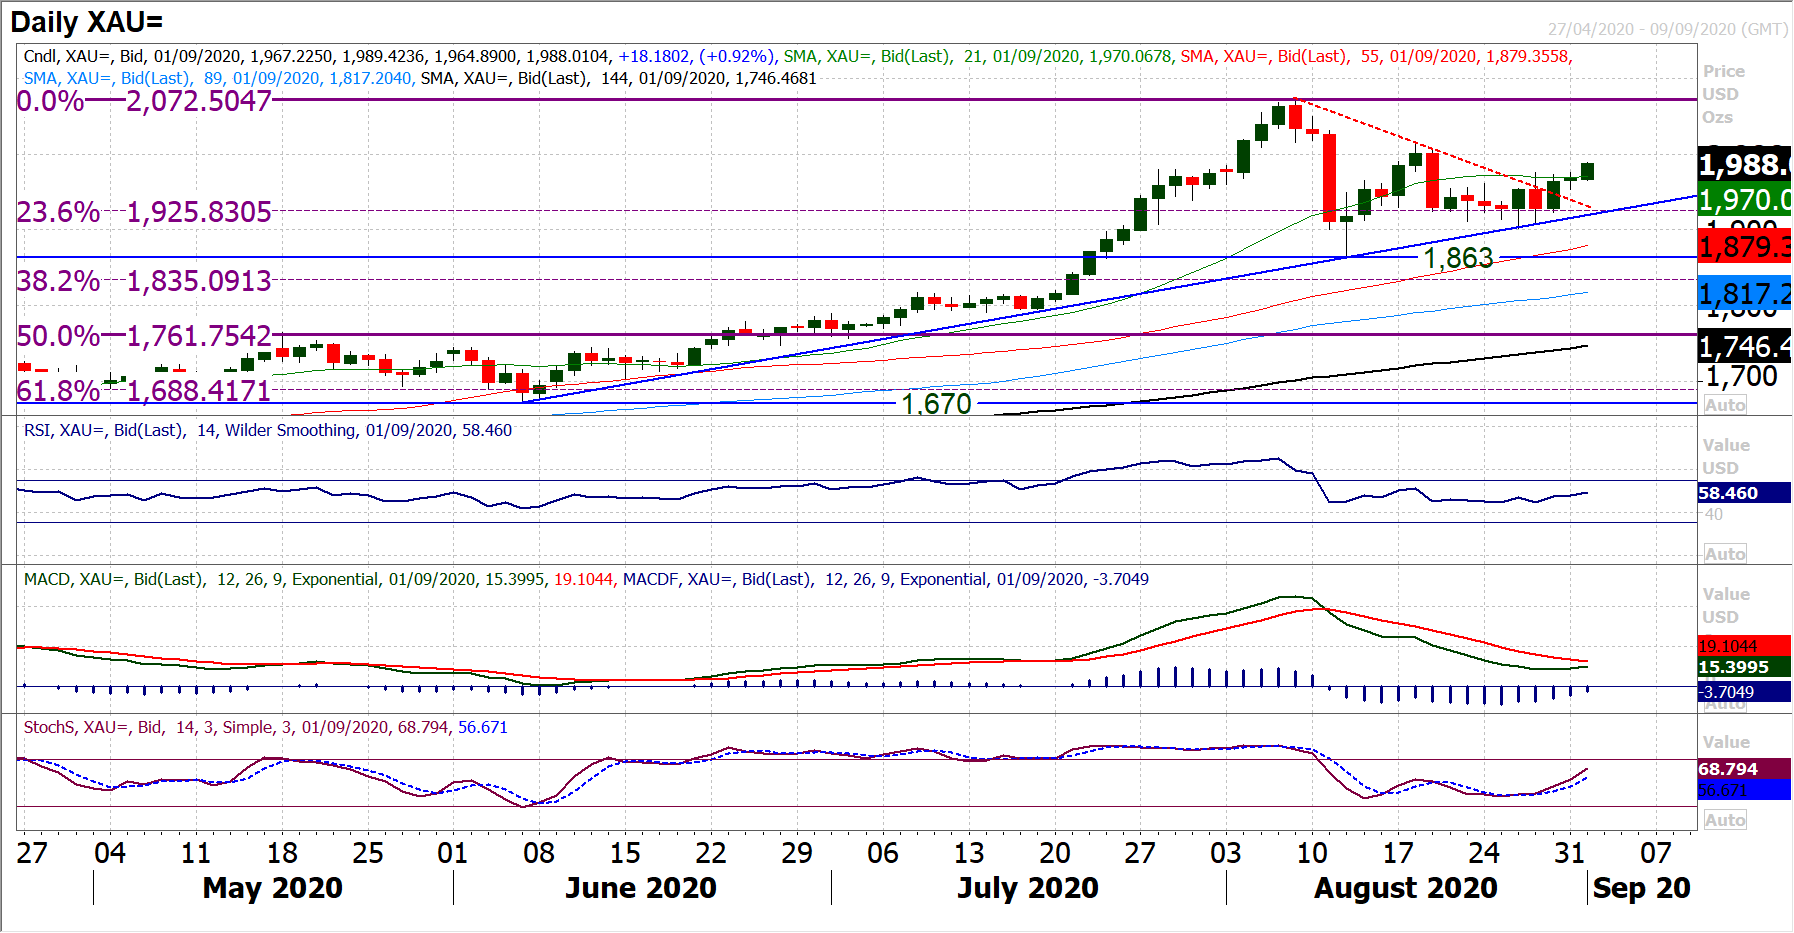Click the June 2020 month label

(x=641, y=888)
